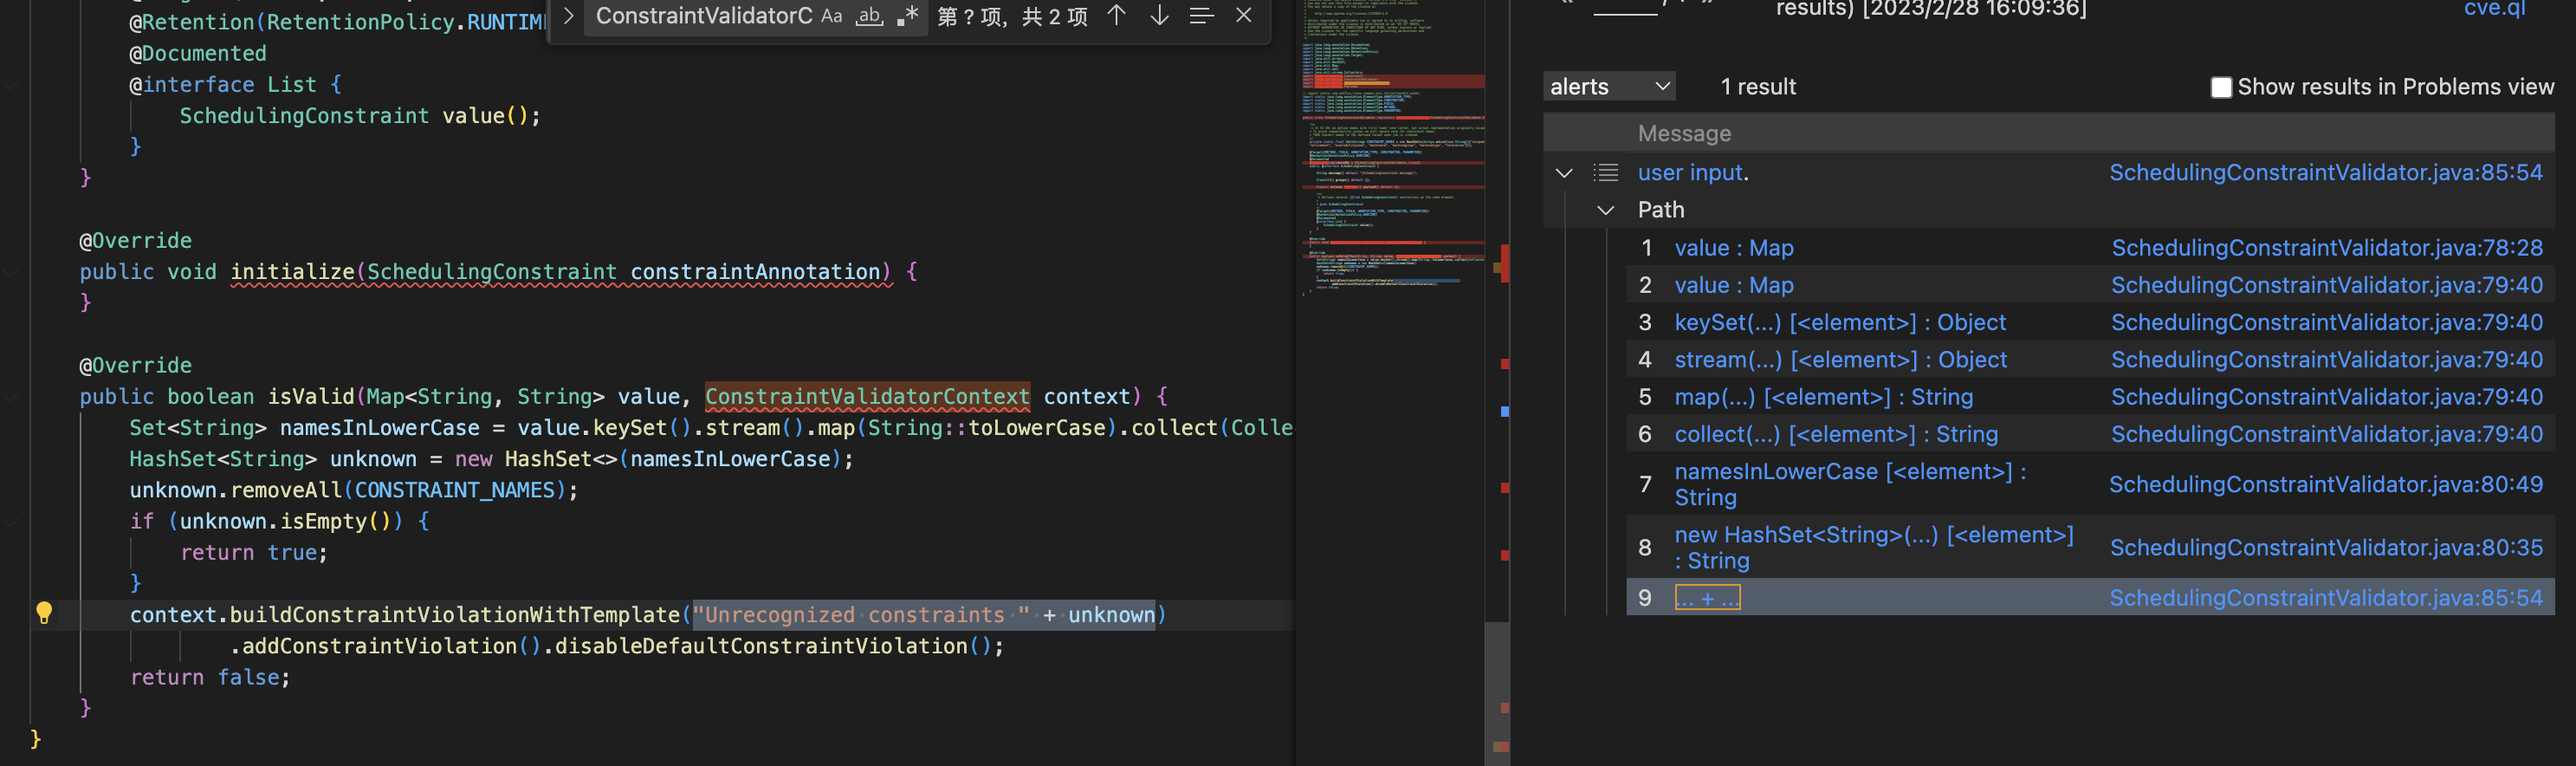Screen dimensions: 2576x766
Task: Select path step 6 collect(...) element
Action: [1836, 434]
